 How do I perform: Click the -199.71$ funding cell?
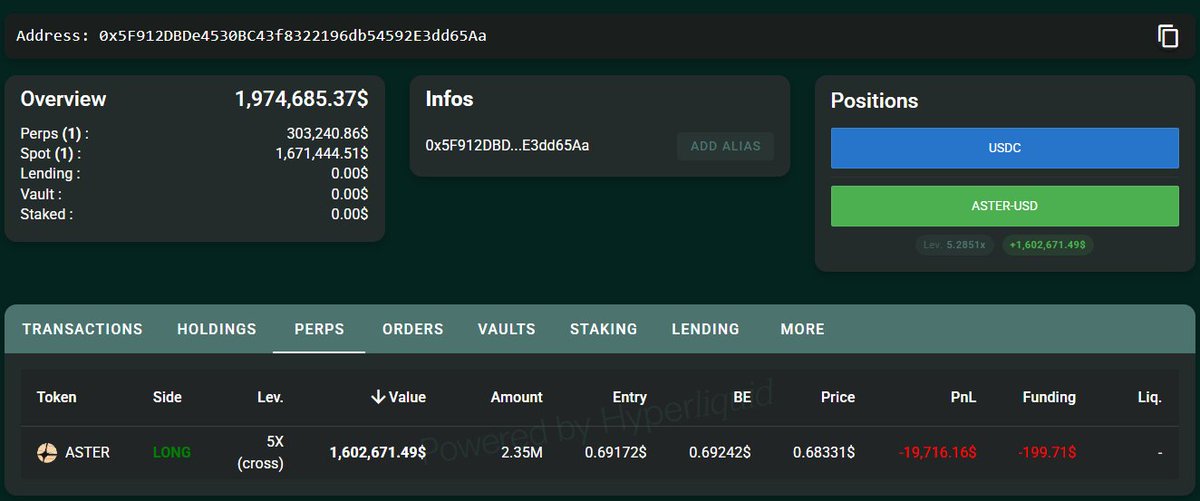coord(1047,453)
